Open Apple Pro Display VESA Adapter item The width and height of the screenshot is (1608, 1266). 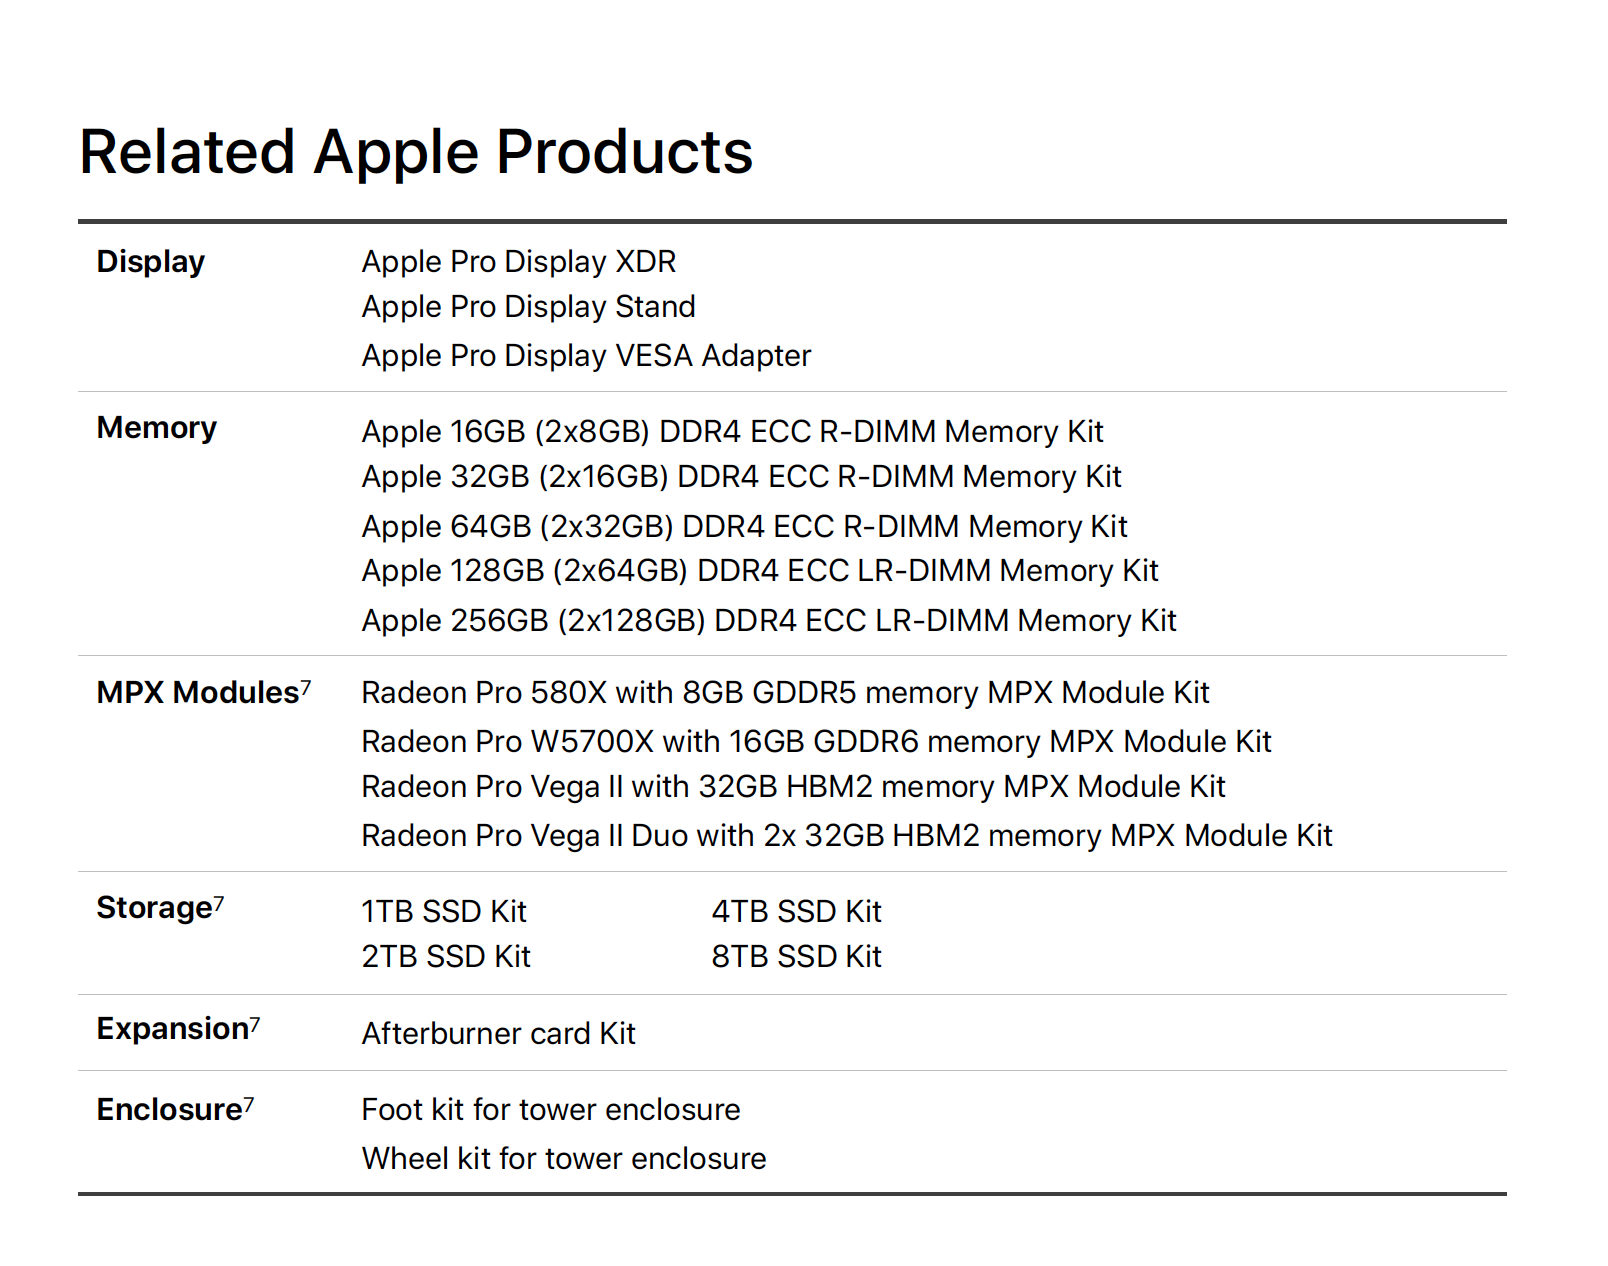(586, 355)
